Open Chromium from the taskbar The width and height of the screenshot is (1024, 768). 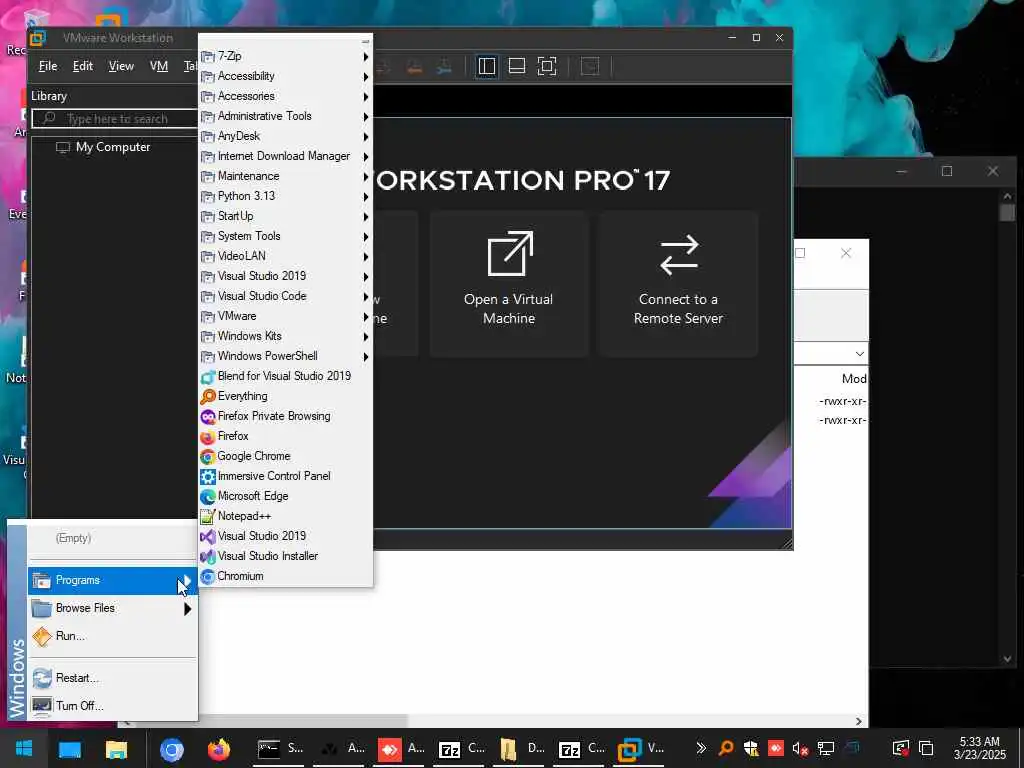point(172,750)
